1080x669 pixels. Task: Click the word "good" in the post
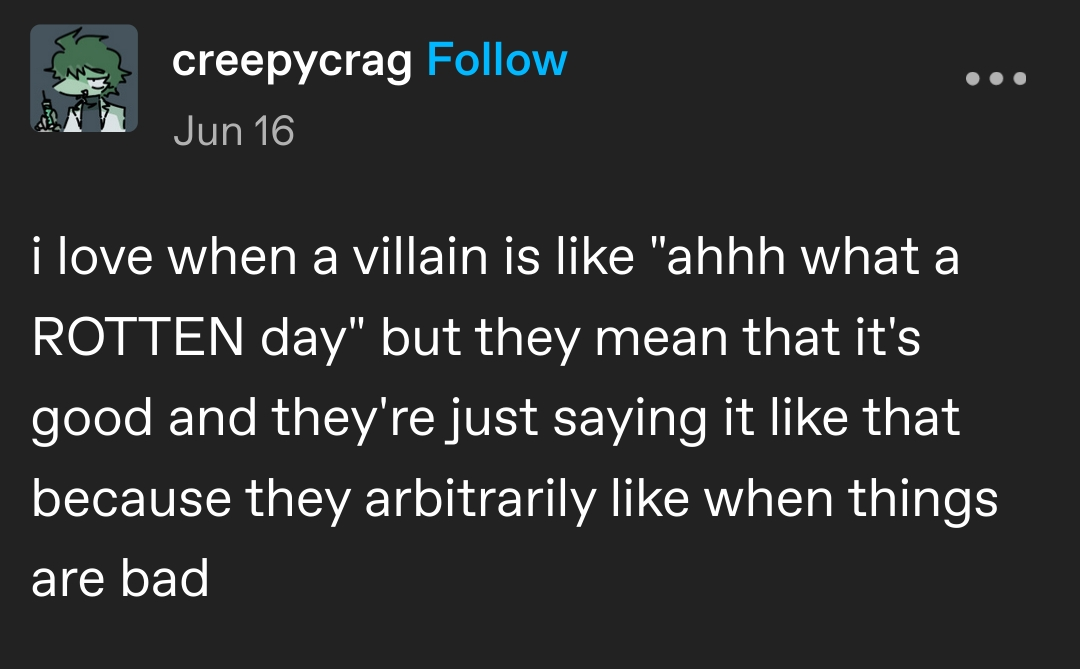click(92, 421)
